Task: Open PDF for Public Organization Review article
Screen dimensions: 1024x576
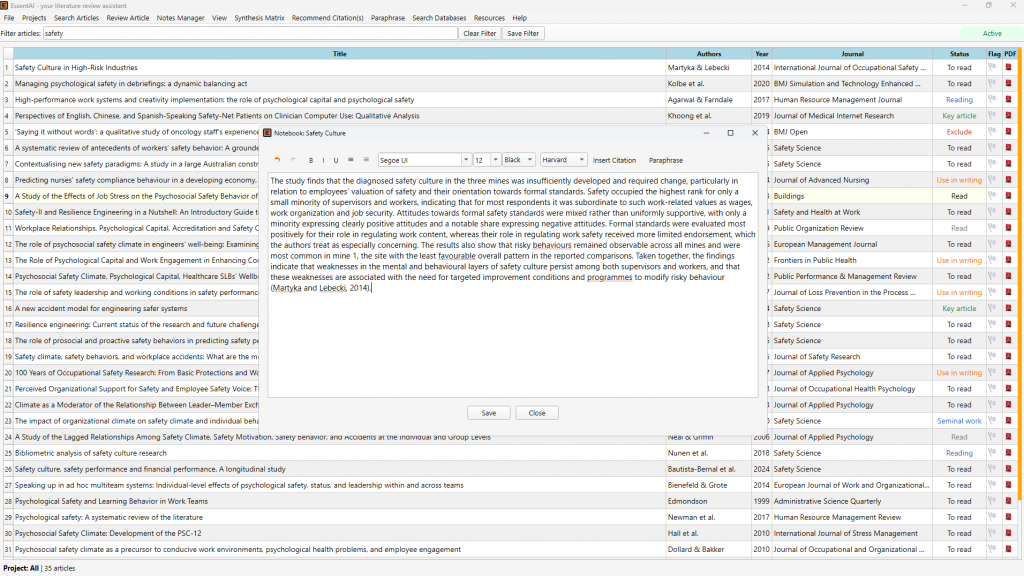Action: tap(1008, 228)
